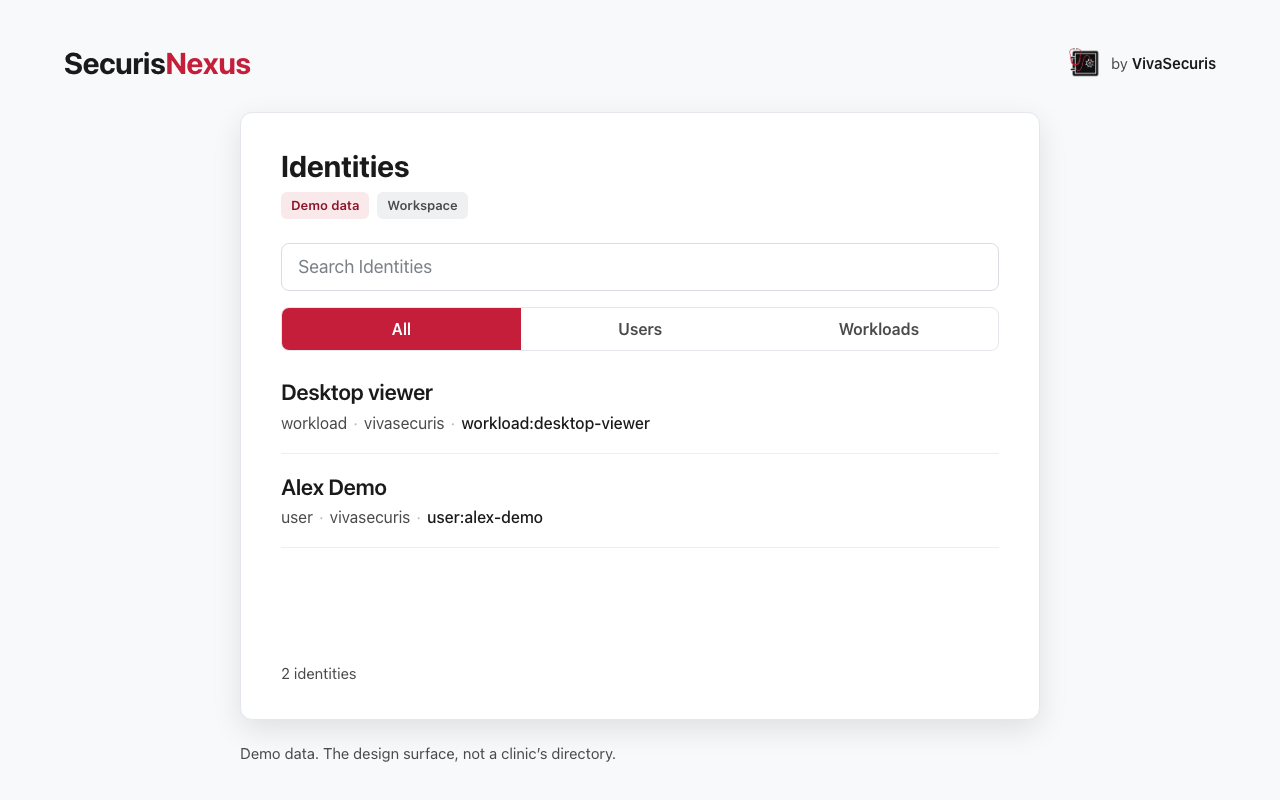Switch to the Workloads tab

pyautogui.click(x=879, y=329)
